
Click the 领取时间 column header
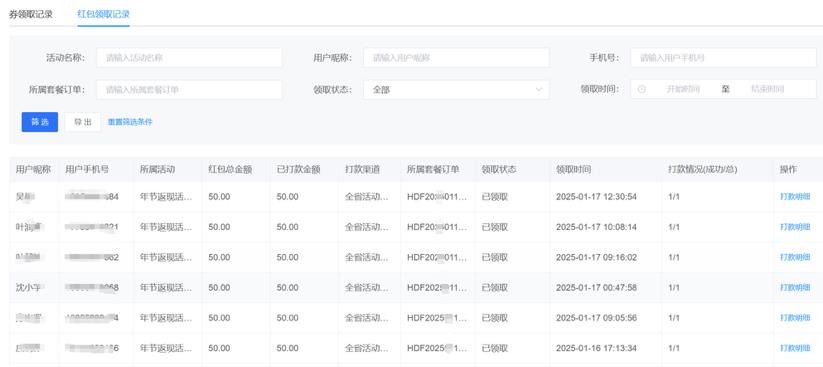pyautogui.click(x=574, y=170)
